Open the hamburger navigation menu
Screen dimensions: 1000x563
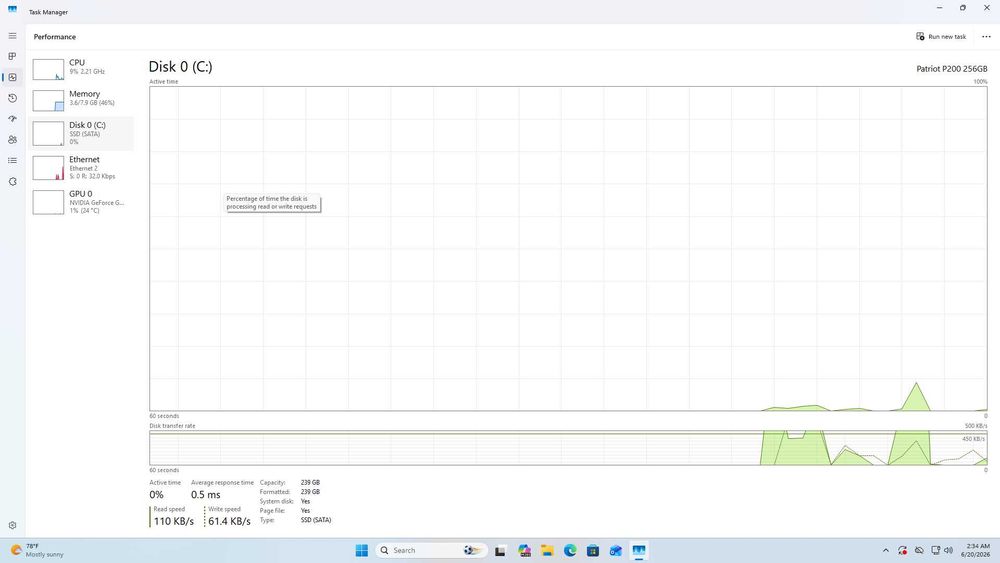point(12,36)
